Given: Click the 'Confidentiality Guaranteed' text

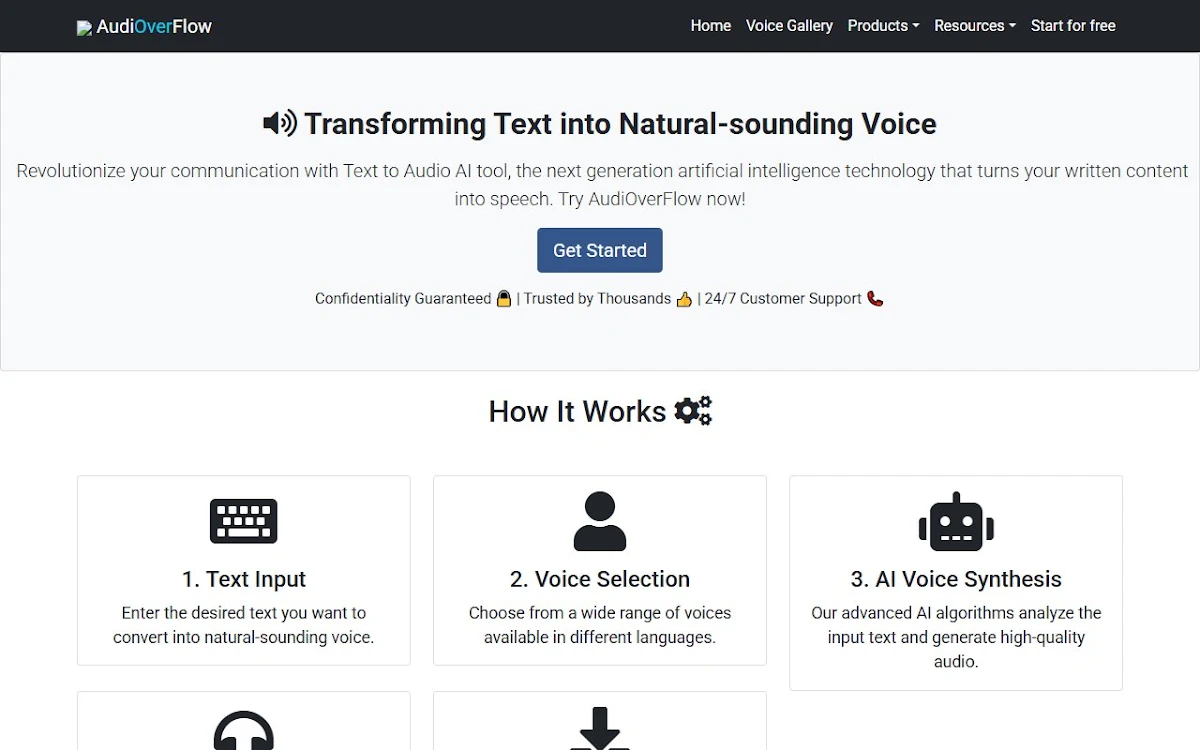Looking at the screenshot, I should (x=403, y=298).
